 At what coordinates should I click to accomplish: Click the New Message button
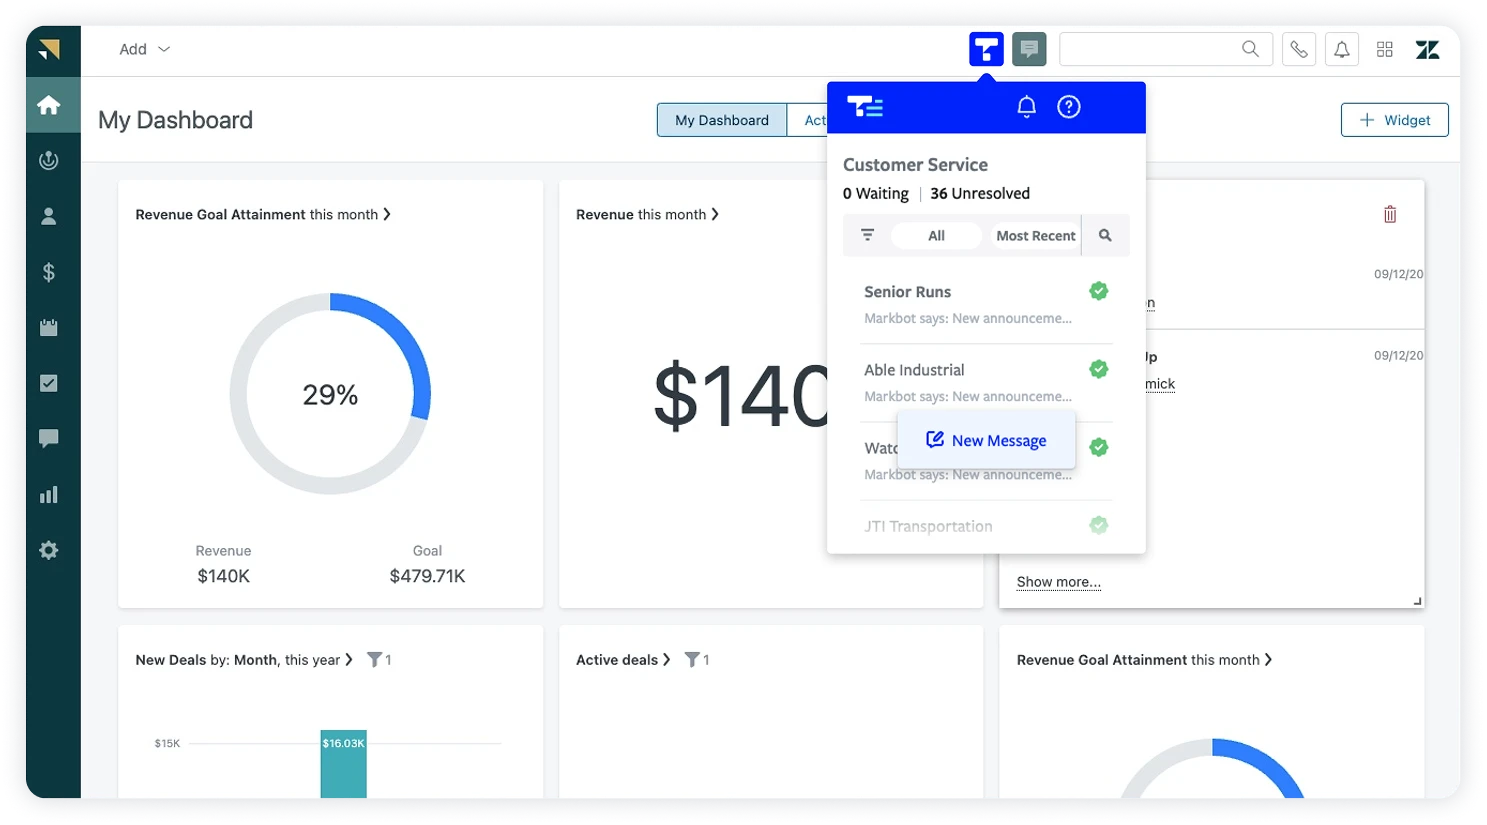click(x=986, y=440)
